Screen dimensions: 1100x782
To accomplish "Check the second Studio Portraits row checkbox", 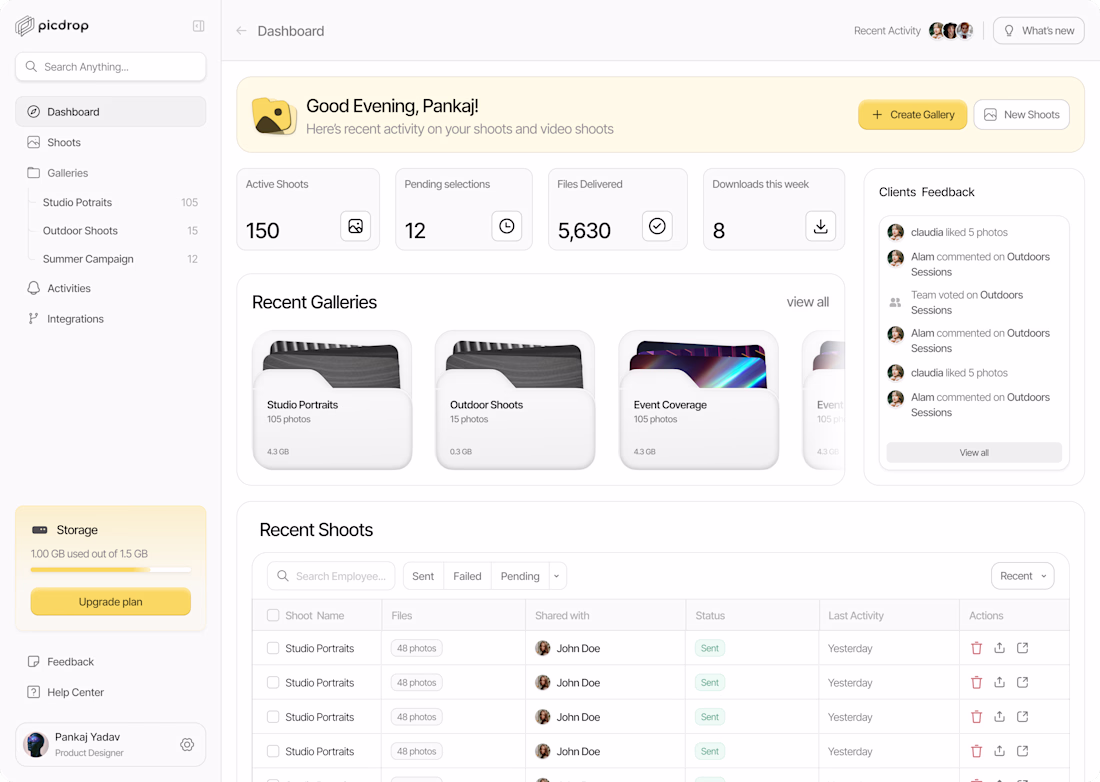I will tap(273, 682).
